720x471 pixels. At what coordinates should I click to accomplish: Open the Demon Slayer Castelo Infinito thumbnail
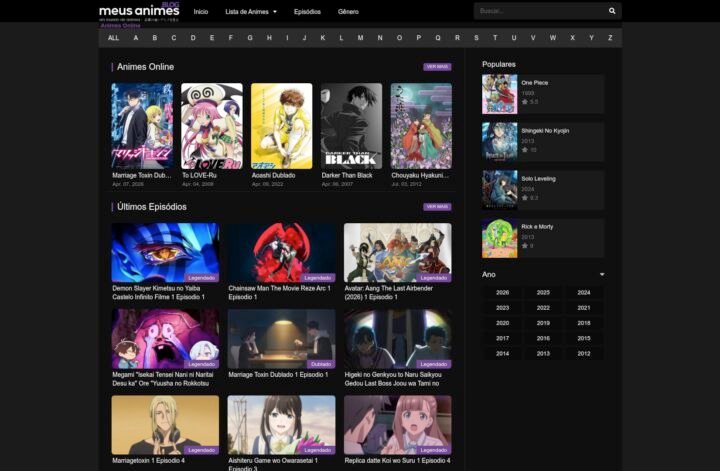tap(165, 253)
